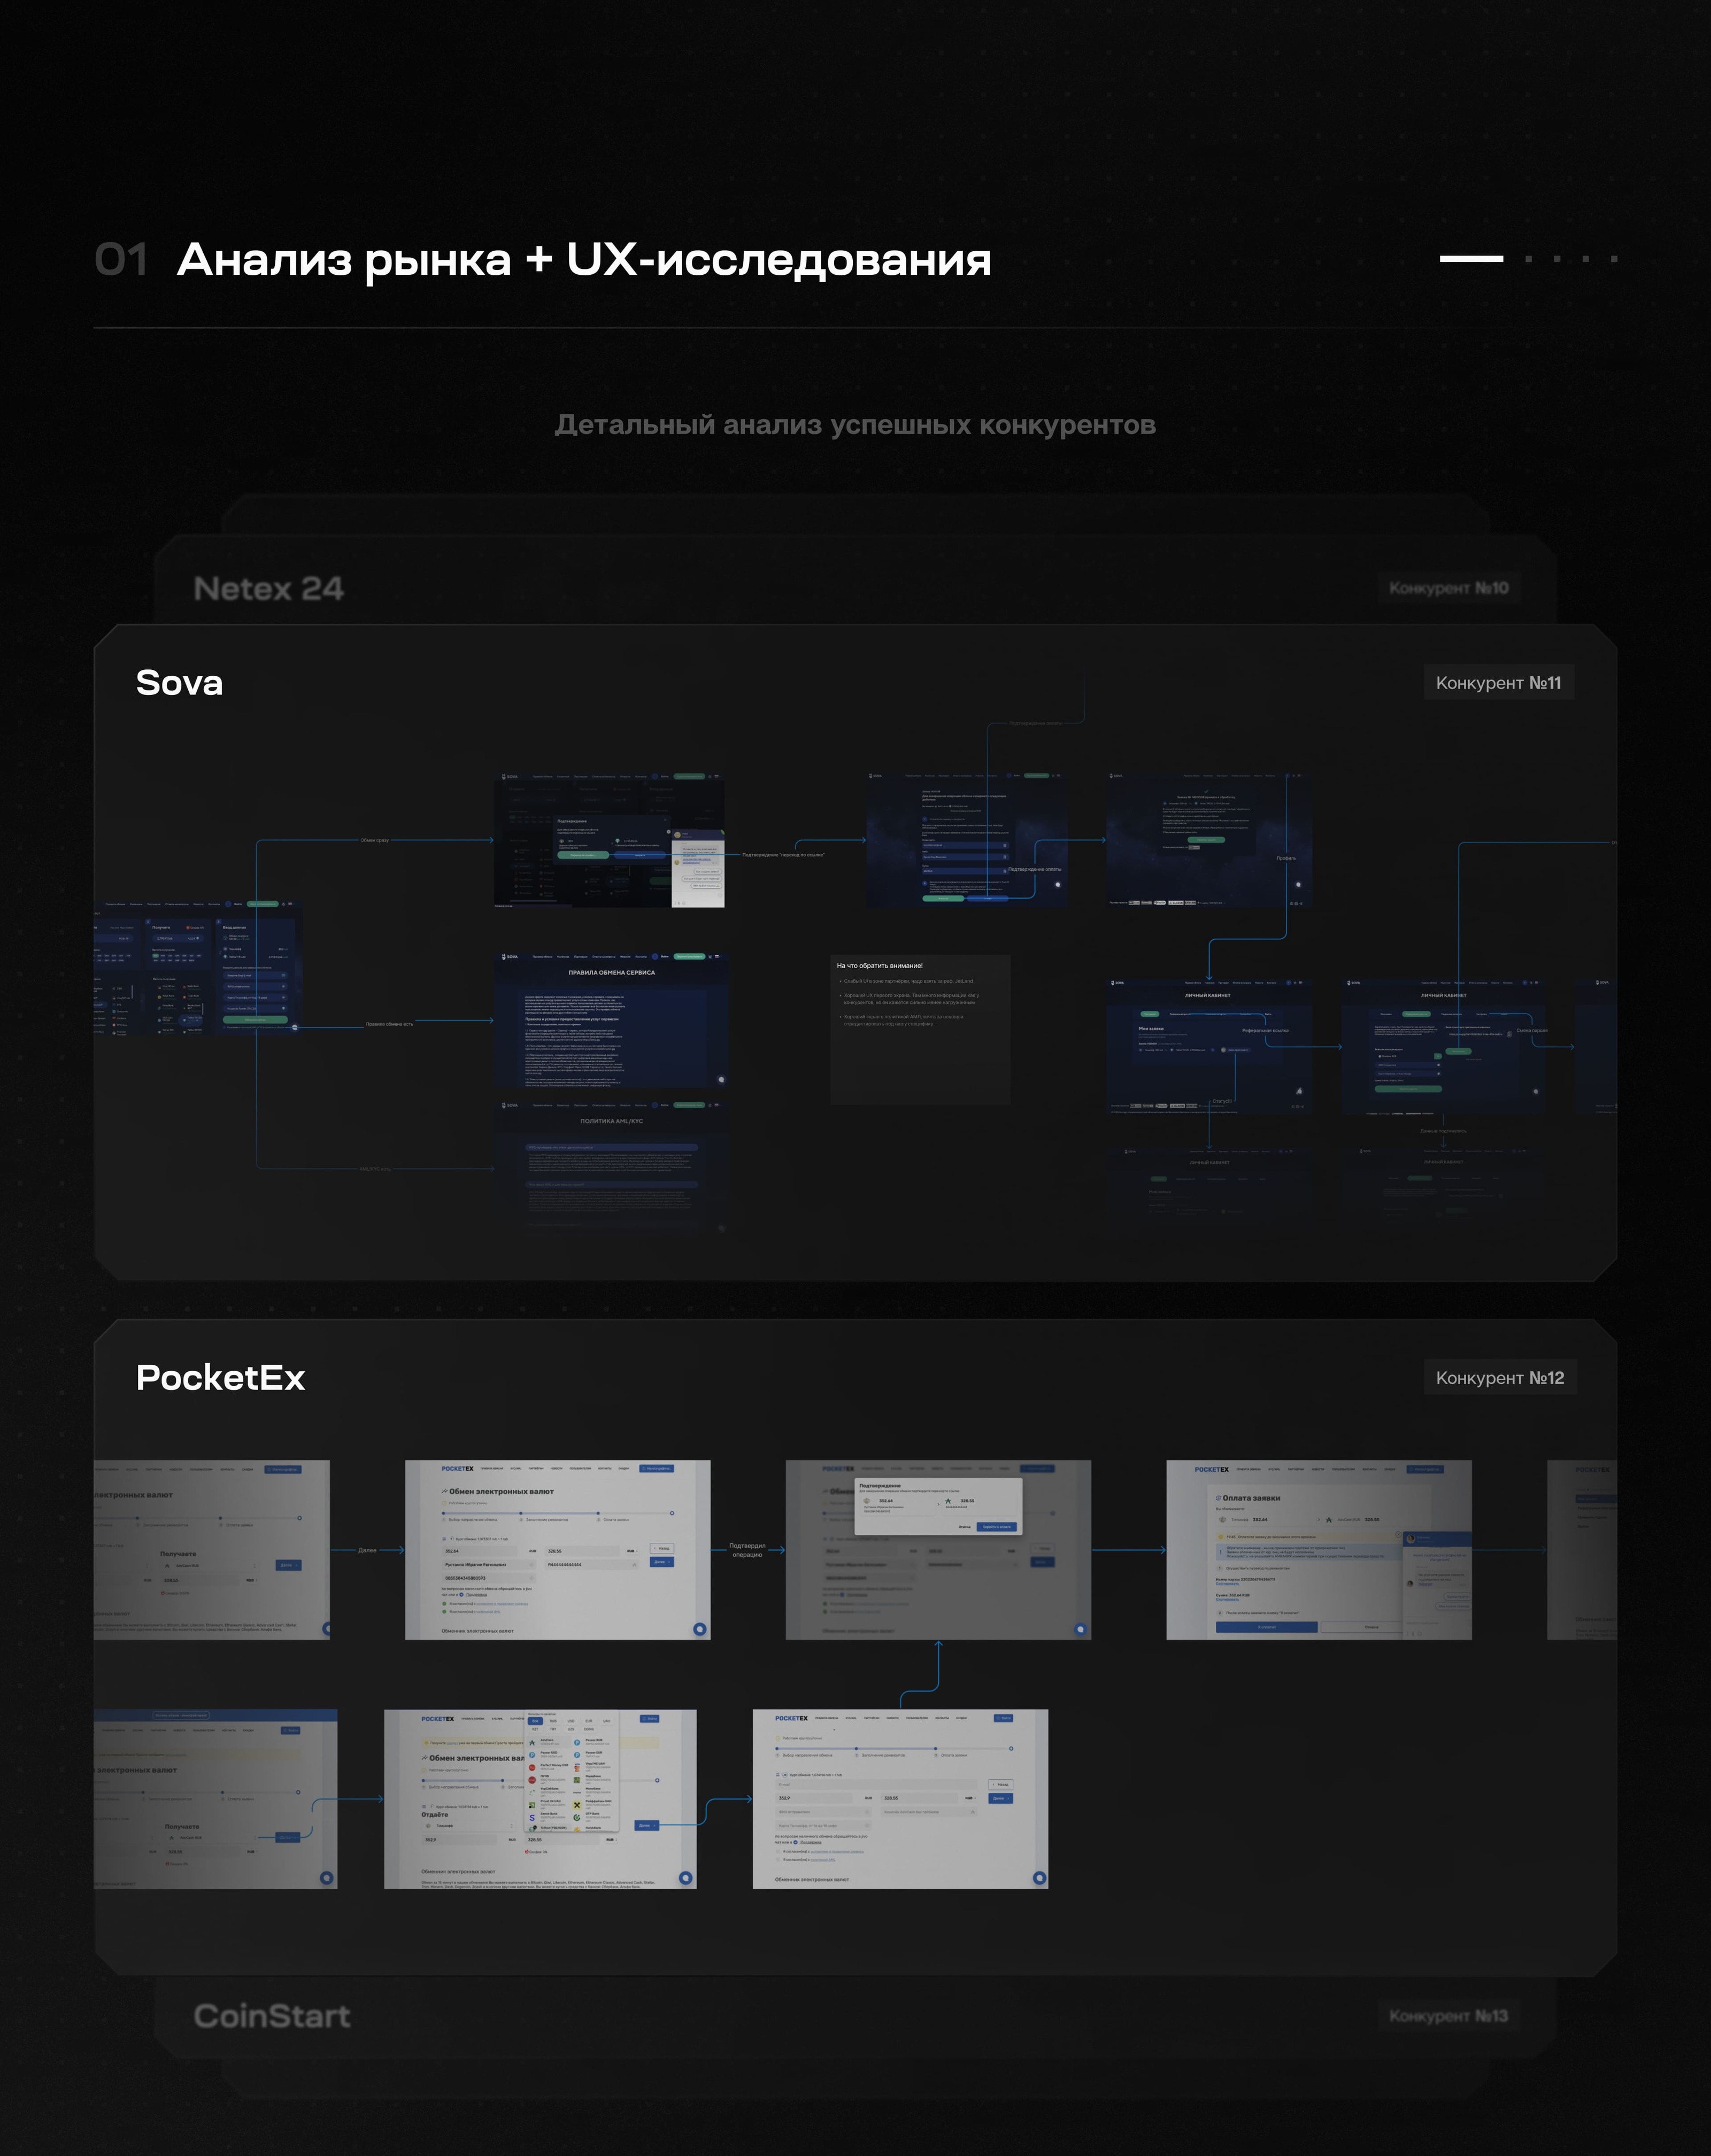The image size is (1711, 2156).
Task: Open the AdvCash RUB dropdown under Получаете
Action: [210, 1565]
